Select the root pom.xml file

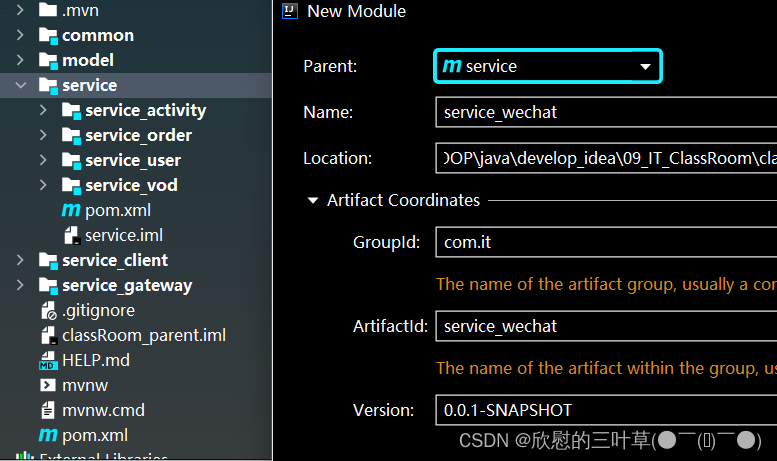point(136,435)
